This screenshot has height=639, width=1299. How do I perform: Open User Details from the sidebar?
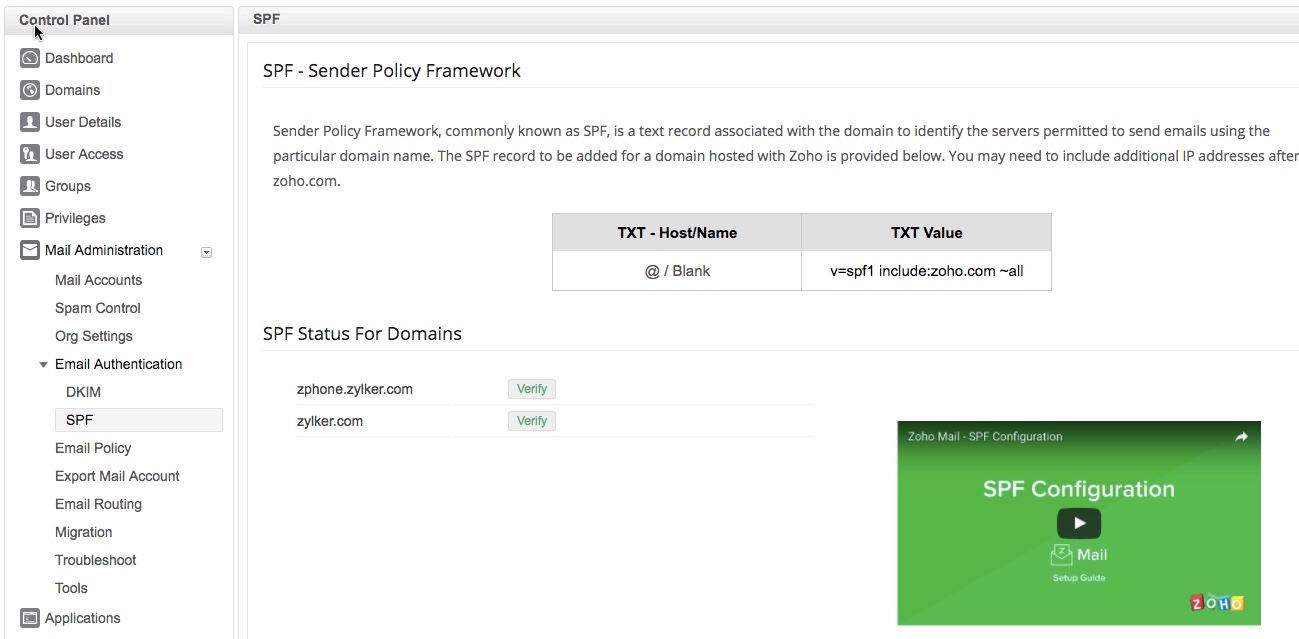coord(30,122)
